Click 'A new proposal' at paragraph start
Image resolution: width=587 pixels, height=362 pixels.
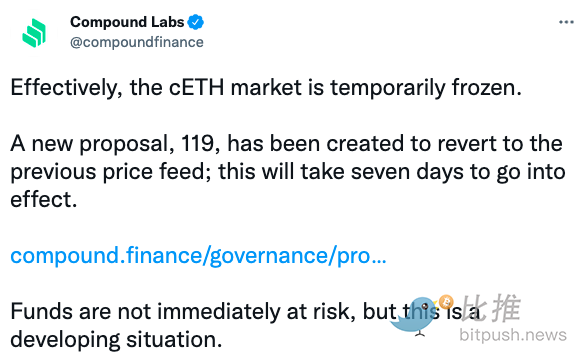pyautogui.click(x=89, y=144)
